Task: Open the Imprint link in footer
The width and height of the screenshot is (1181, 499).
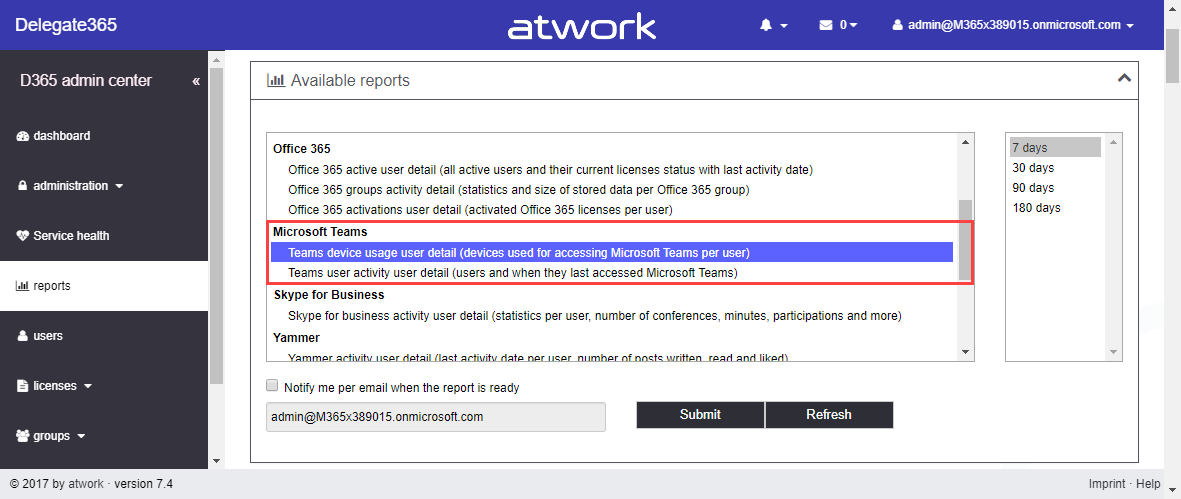Action: point(1108,484)
